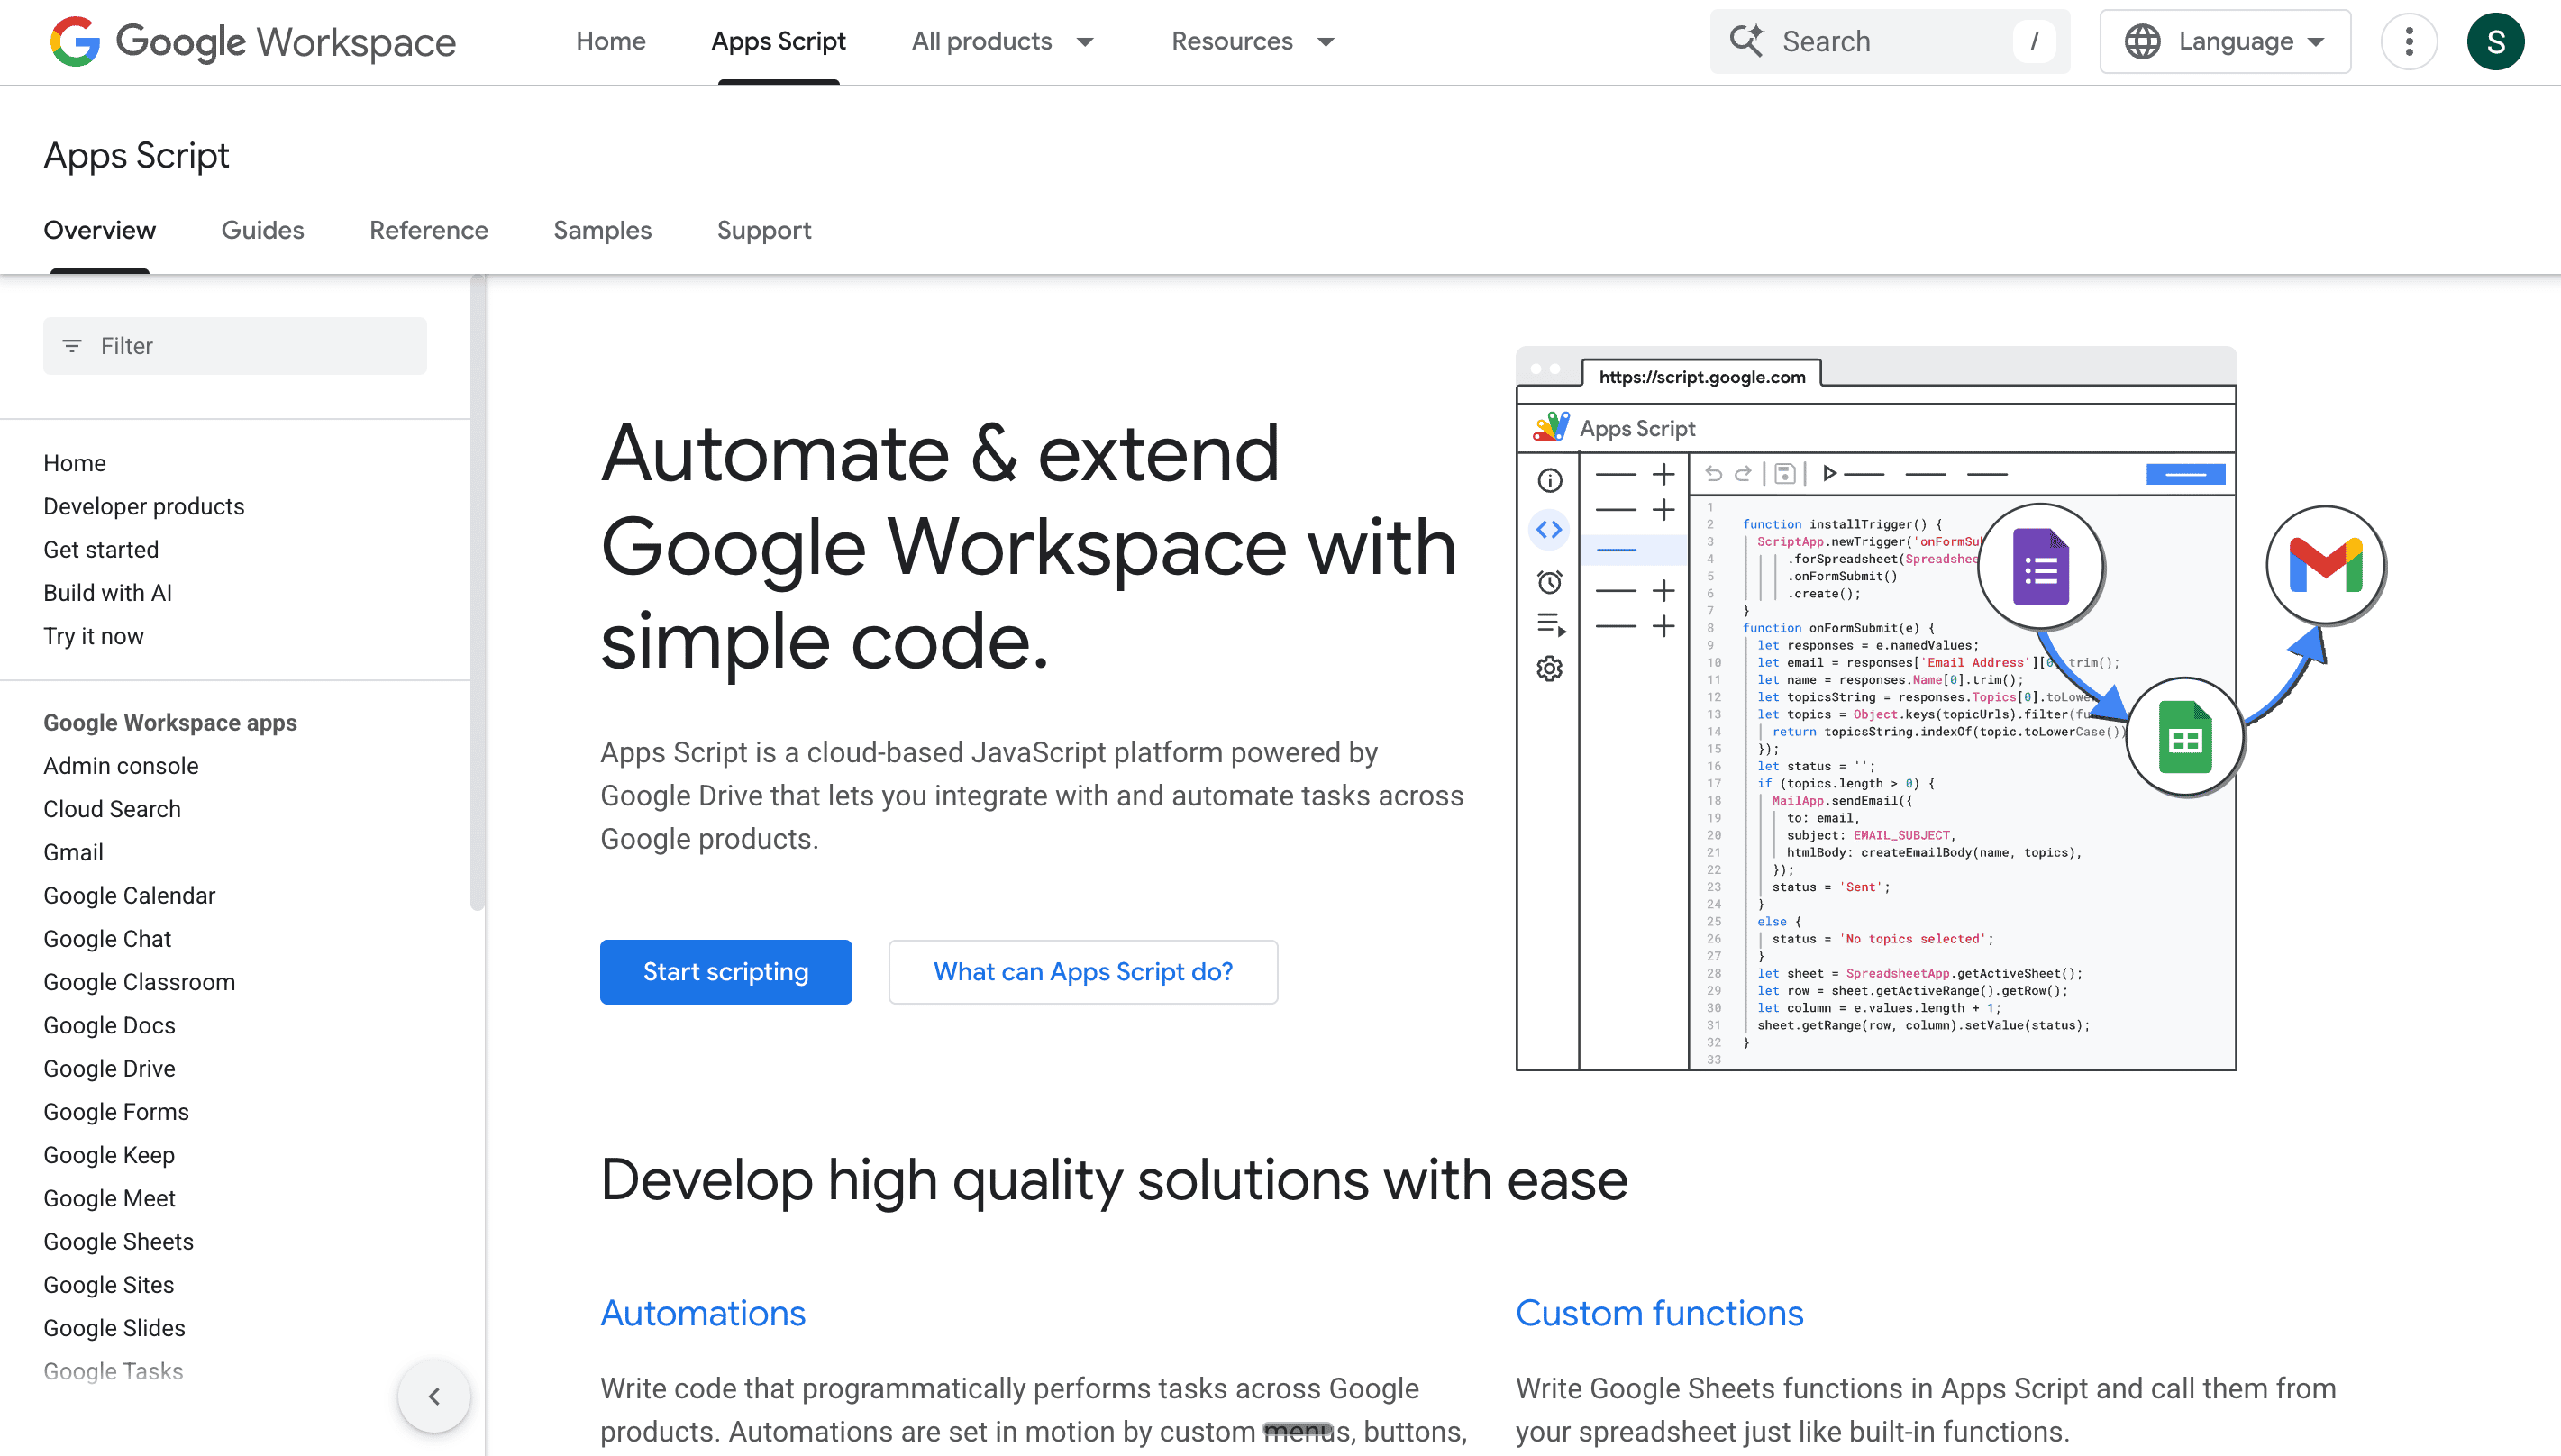Click the purple Google Forms icon

pyautogui.click(x=2040, y=568)
